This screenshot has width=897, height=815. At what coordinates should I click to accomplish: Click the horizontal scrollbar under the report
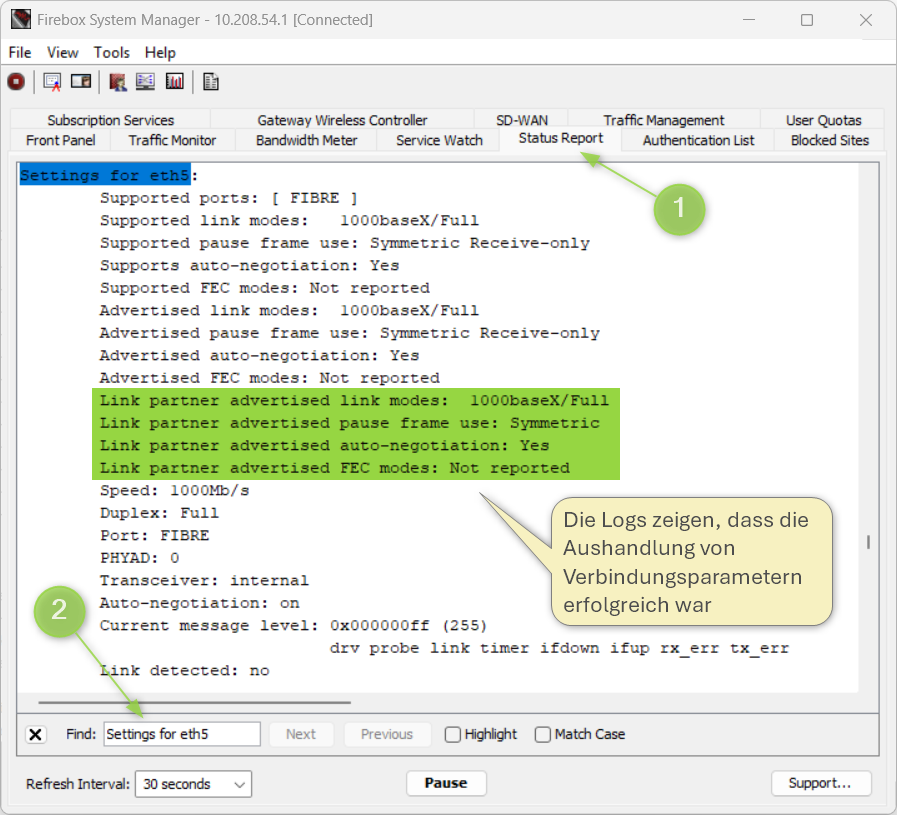pos(195,703)
